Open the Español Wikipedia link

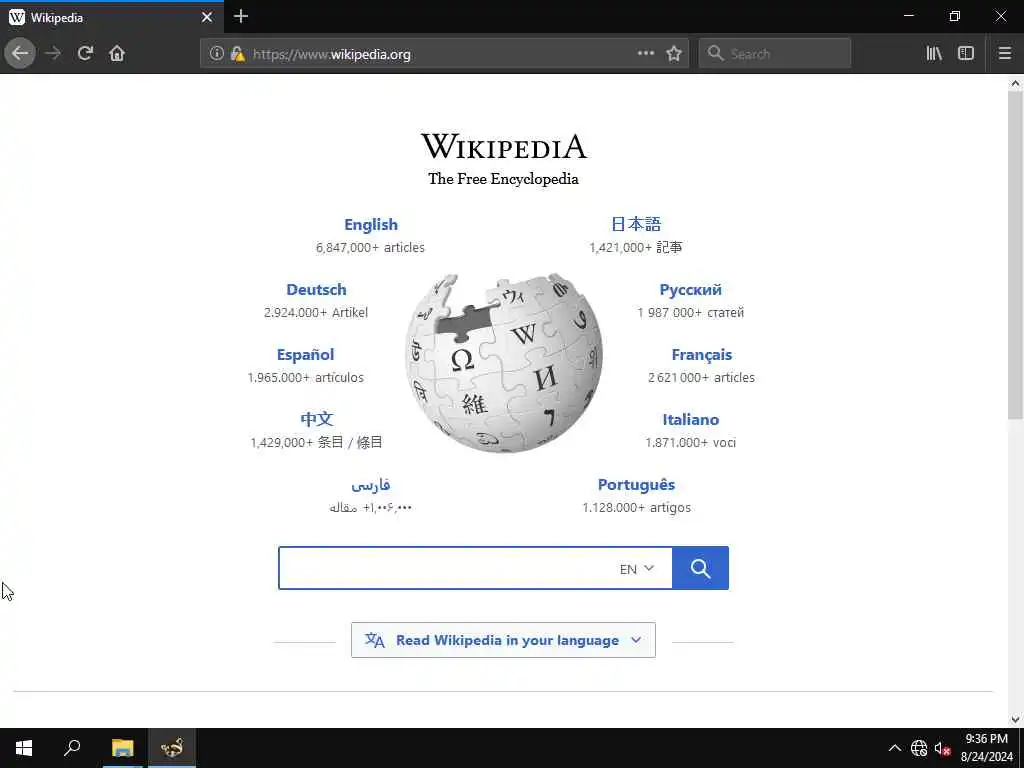pos(305,355)
